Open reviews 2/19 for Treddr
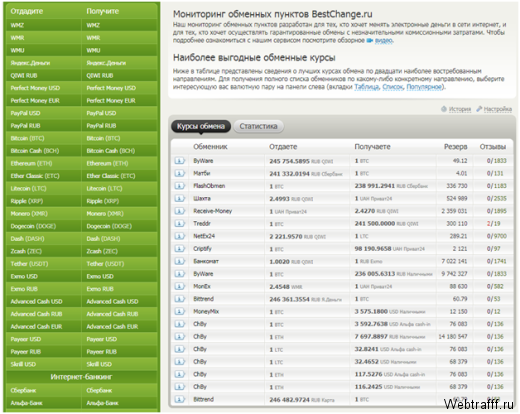 [493, 224]
